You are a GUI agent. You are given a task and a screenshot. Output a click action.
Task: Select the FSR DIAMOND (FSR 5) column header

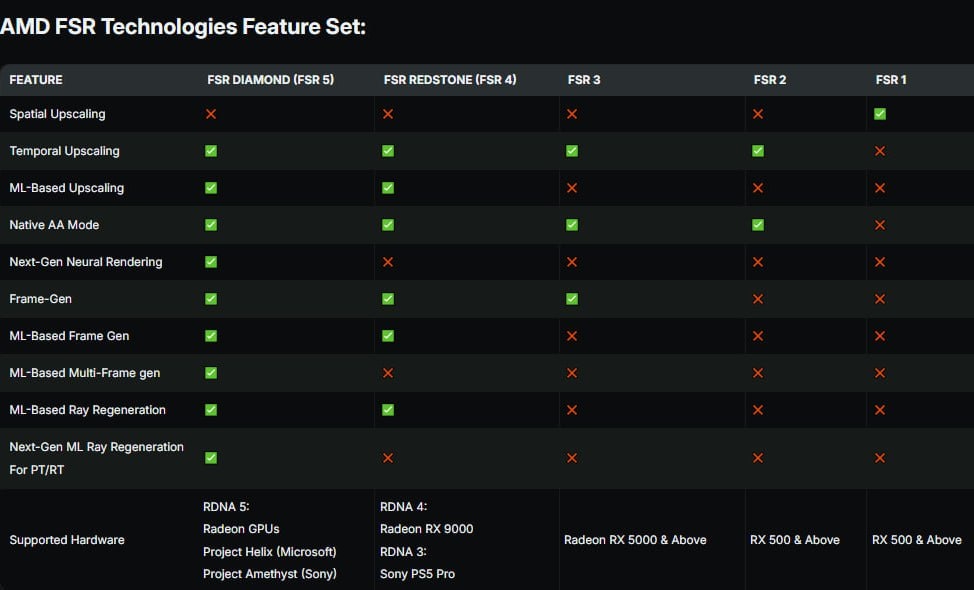[270, 80]
